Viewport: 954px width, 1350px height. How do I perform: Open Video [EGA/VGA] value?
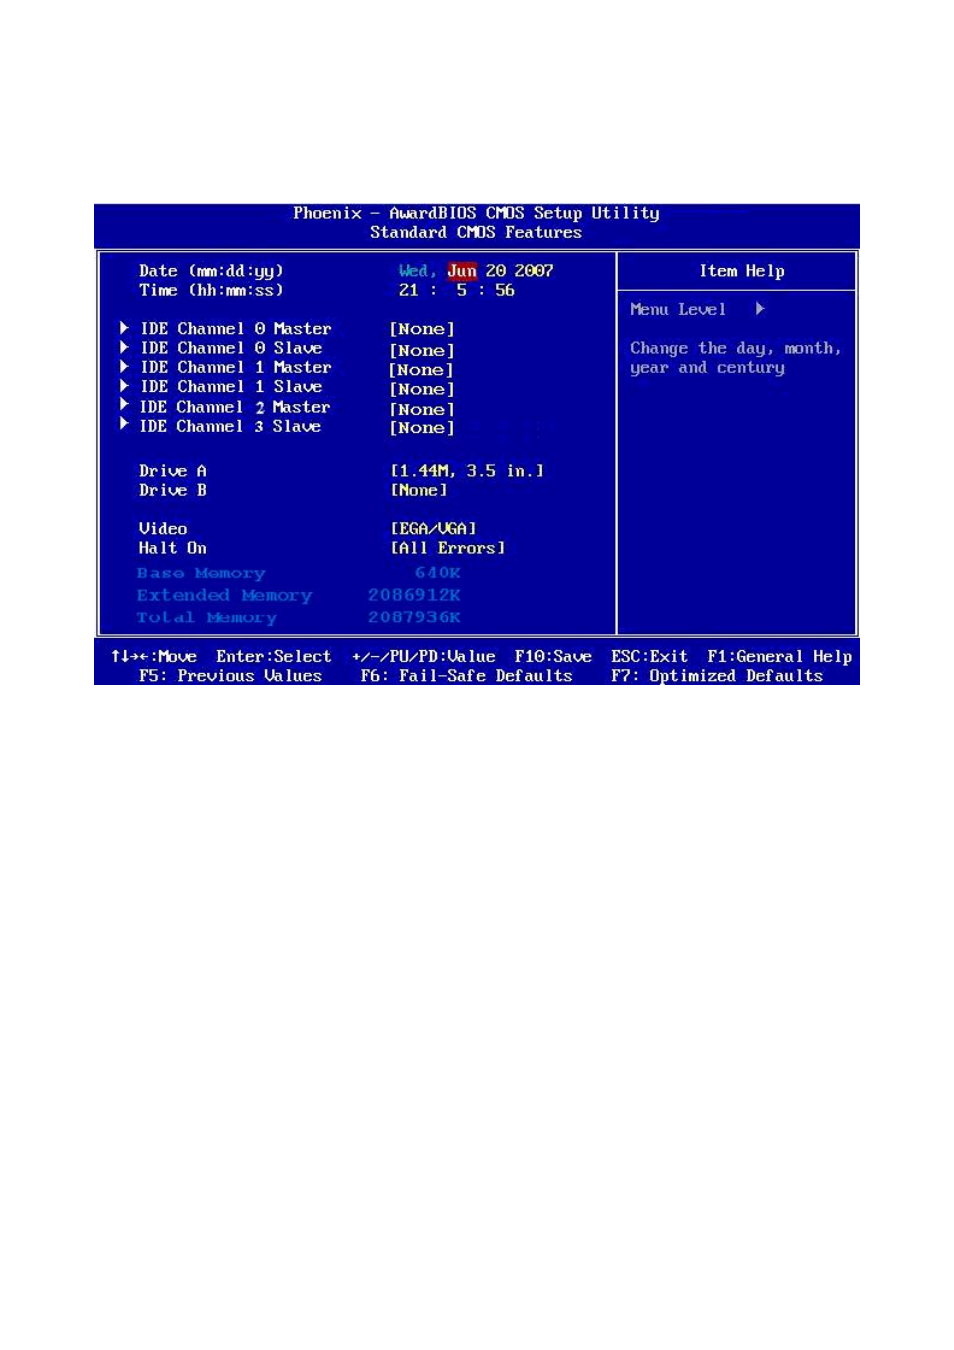pyautogui.click(x=433, y=528)
